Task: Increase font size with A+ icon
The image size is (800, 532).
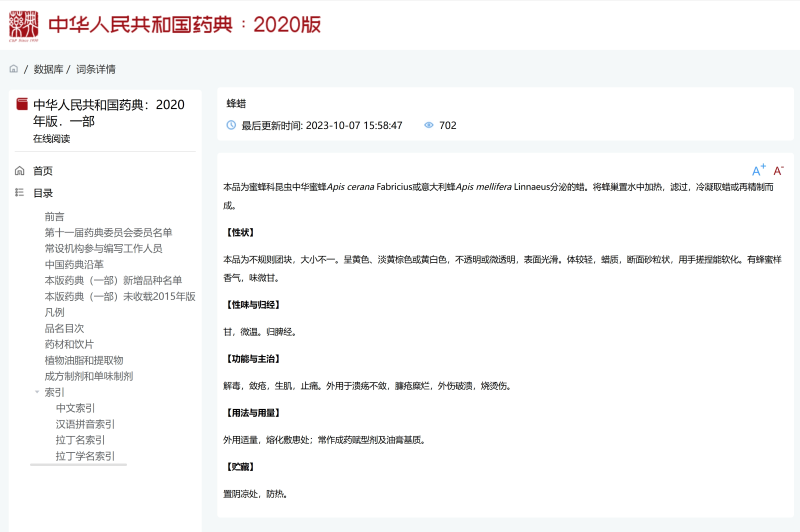Action: [x=759, y=170]
